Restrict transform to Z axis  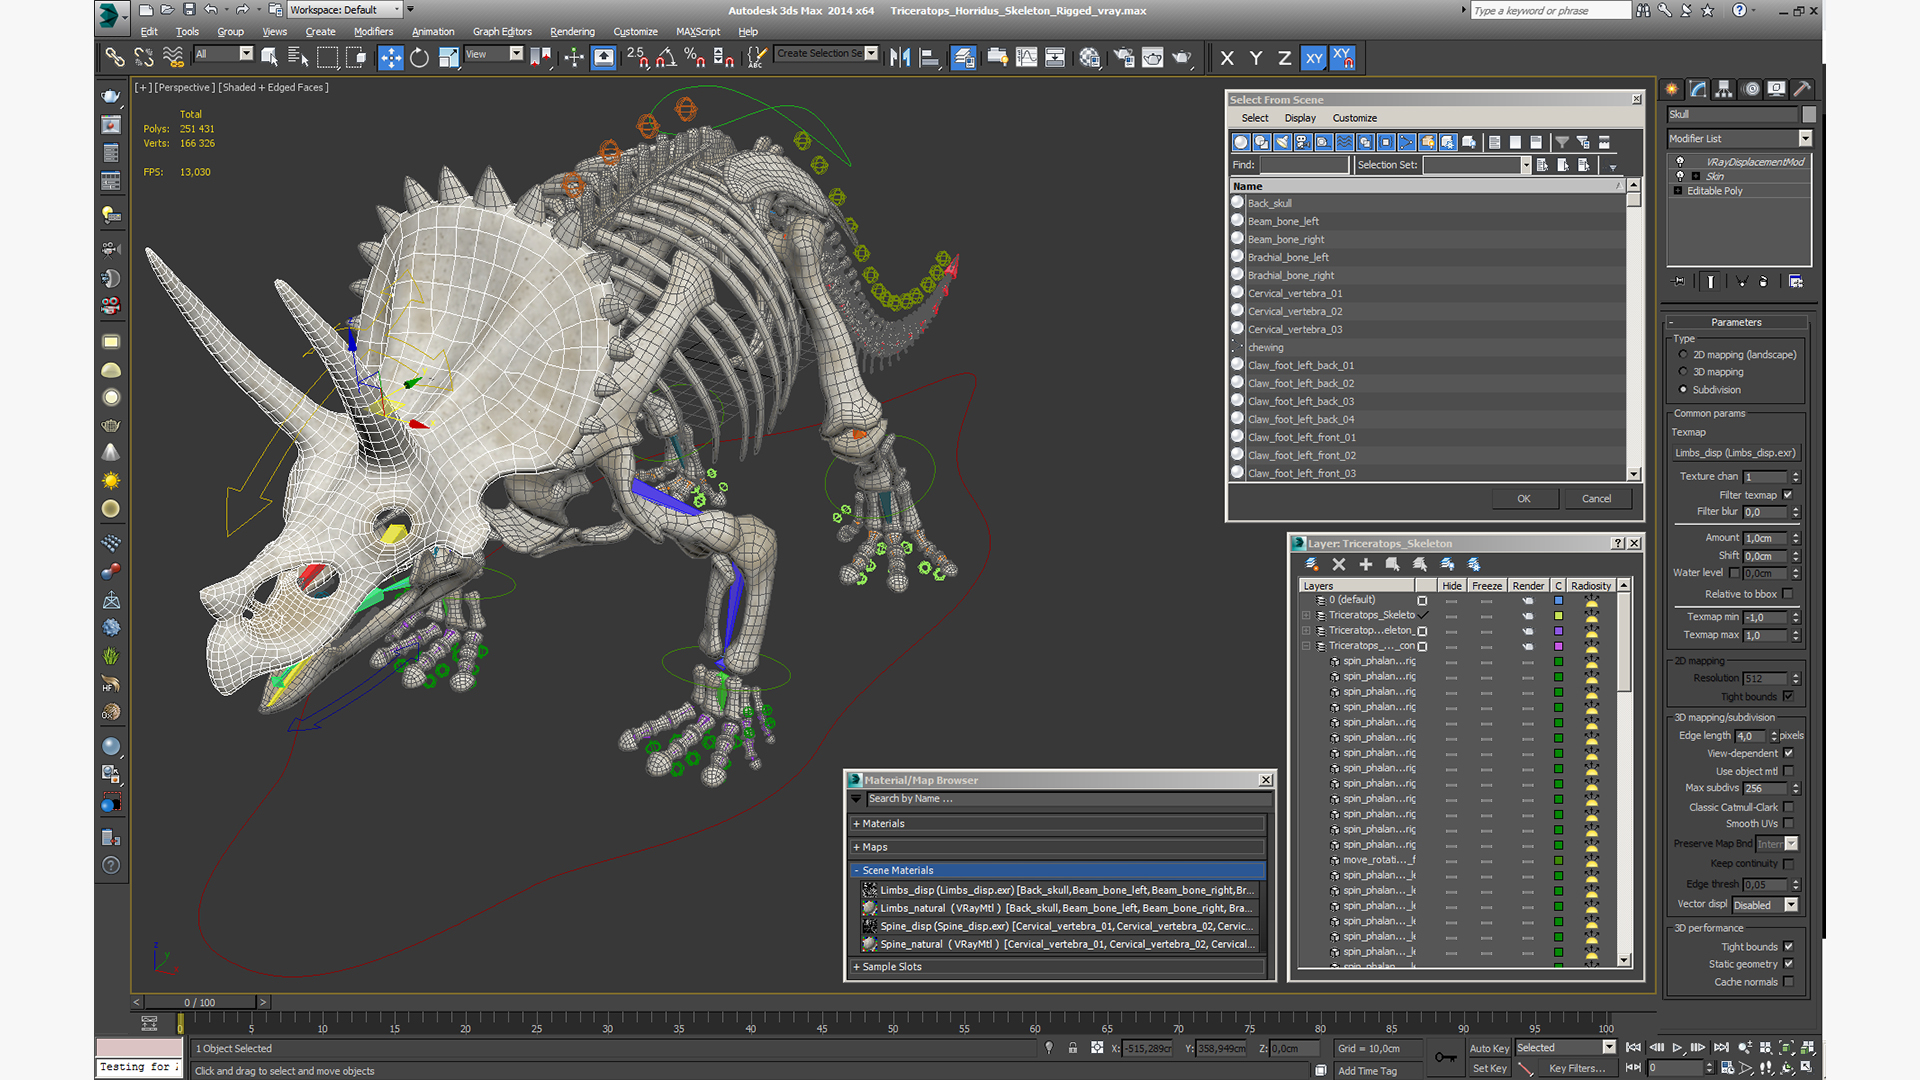pos(1284,58)
